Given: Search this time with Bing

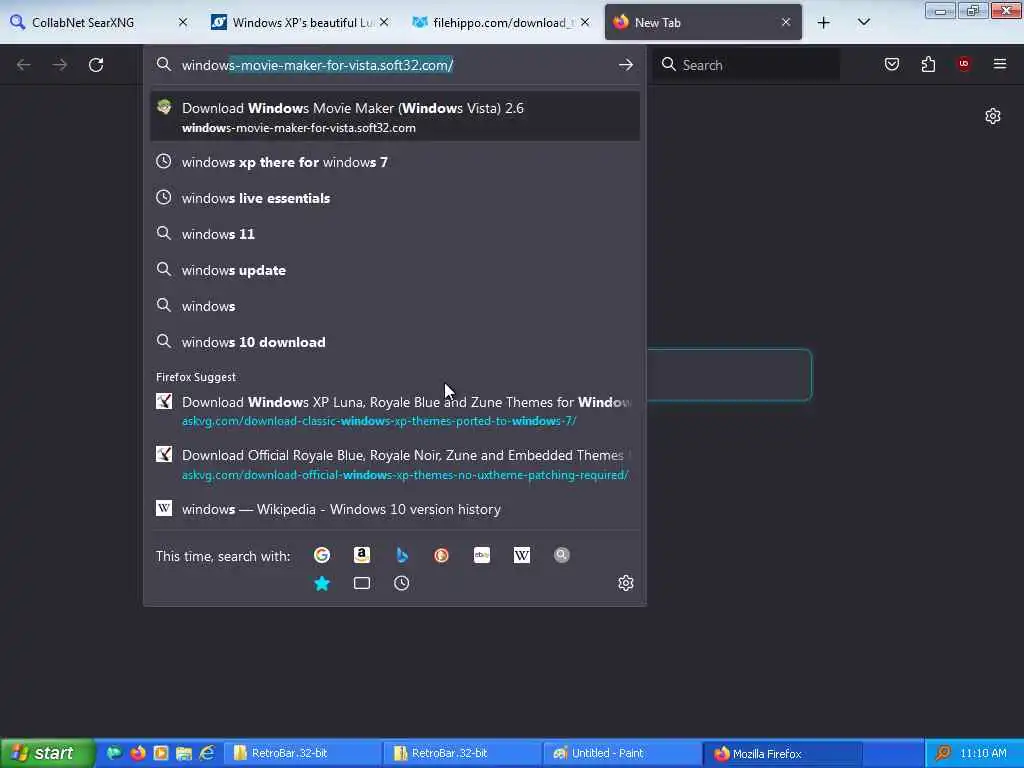Looking at the screenshot, I should click(402, 555).
